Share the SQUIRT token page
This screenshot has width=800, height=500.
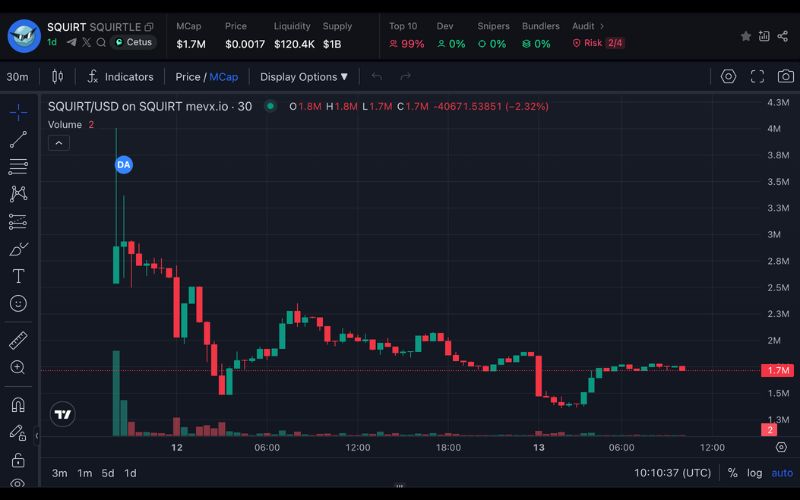(783, 36)
